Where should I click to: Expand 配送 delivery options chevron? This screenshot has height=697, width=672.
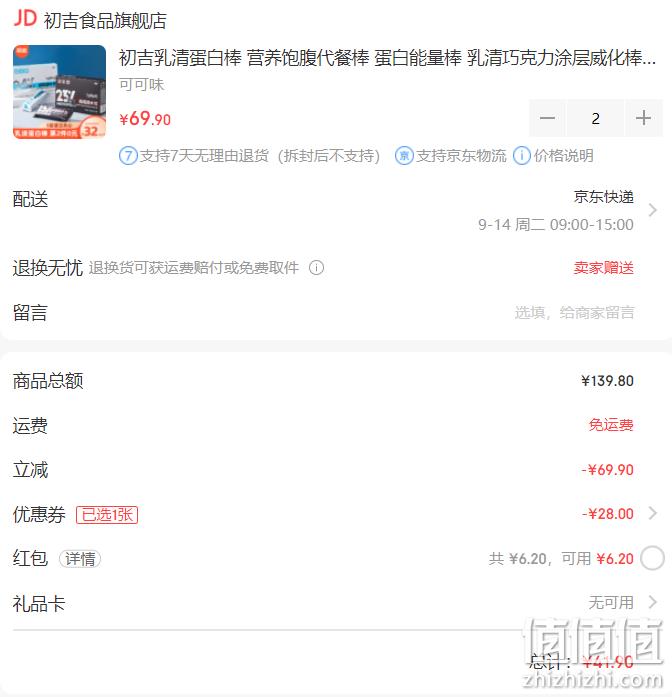click(652, 210)
